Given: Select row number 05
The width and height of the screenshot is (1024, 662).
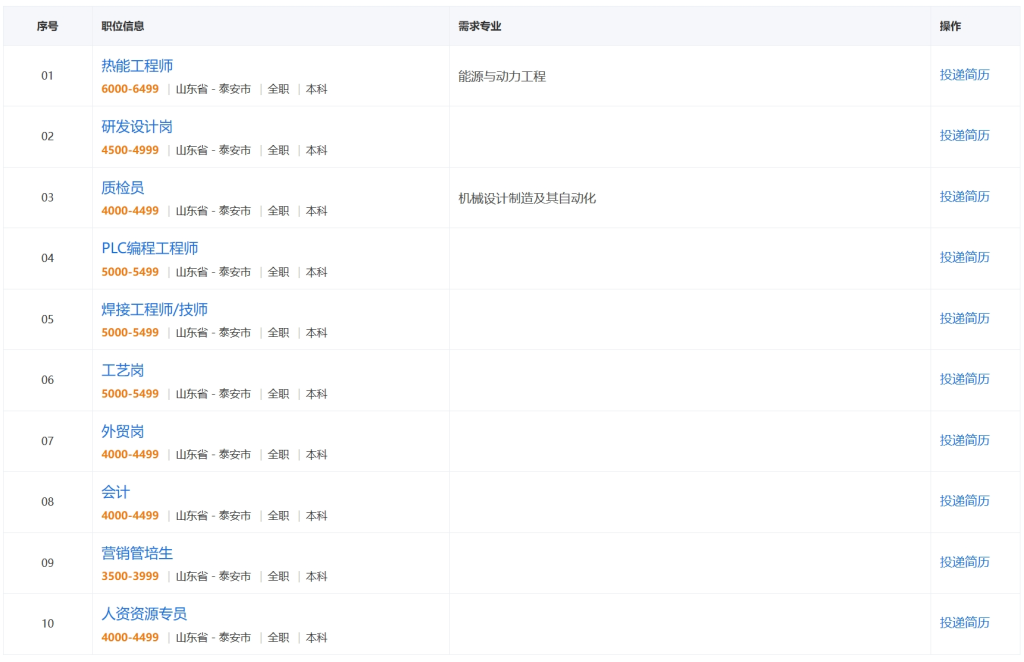Looking at the screenshot, I should (x=48, y=319).
